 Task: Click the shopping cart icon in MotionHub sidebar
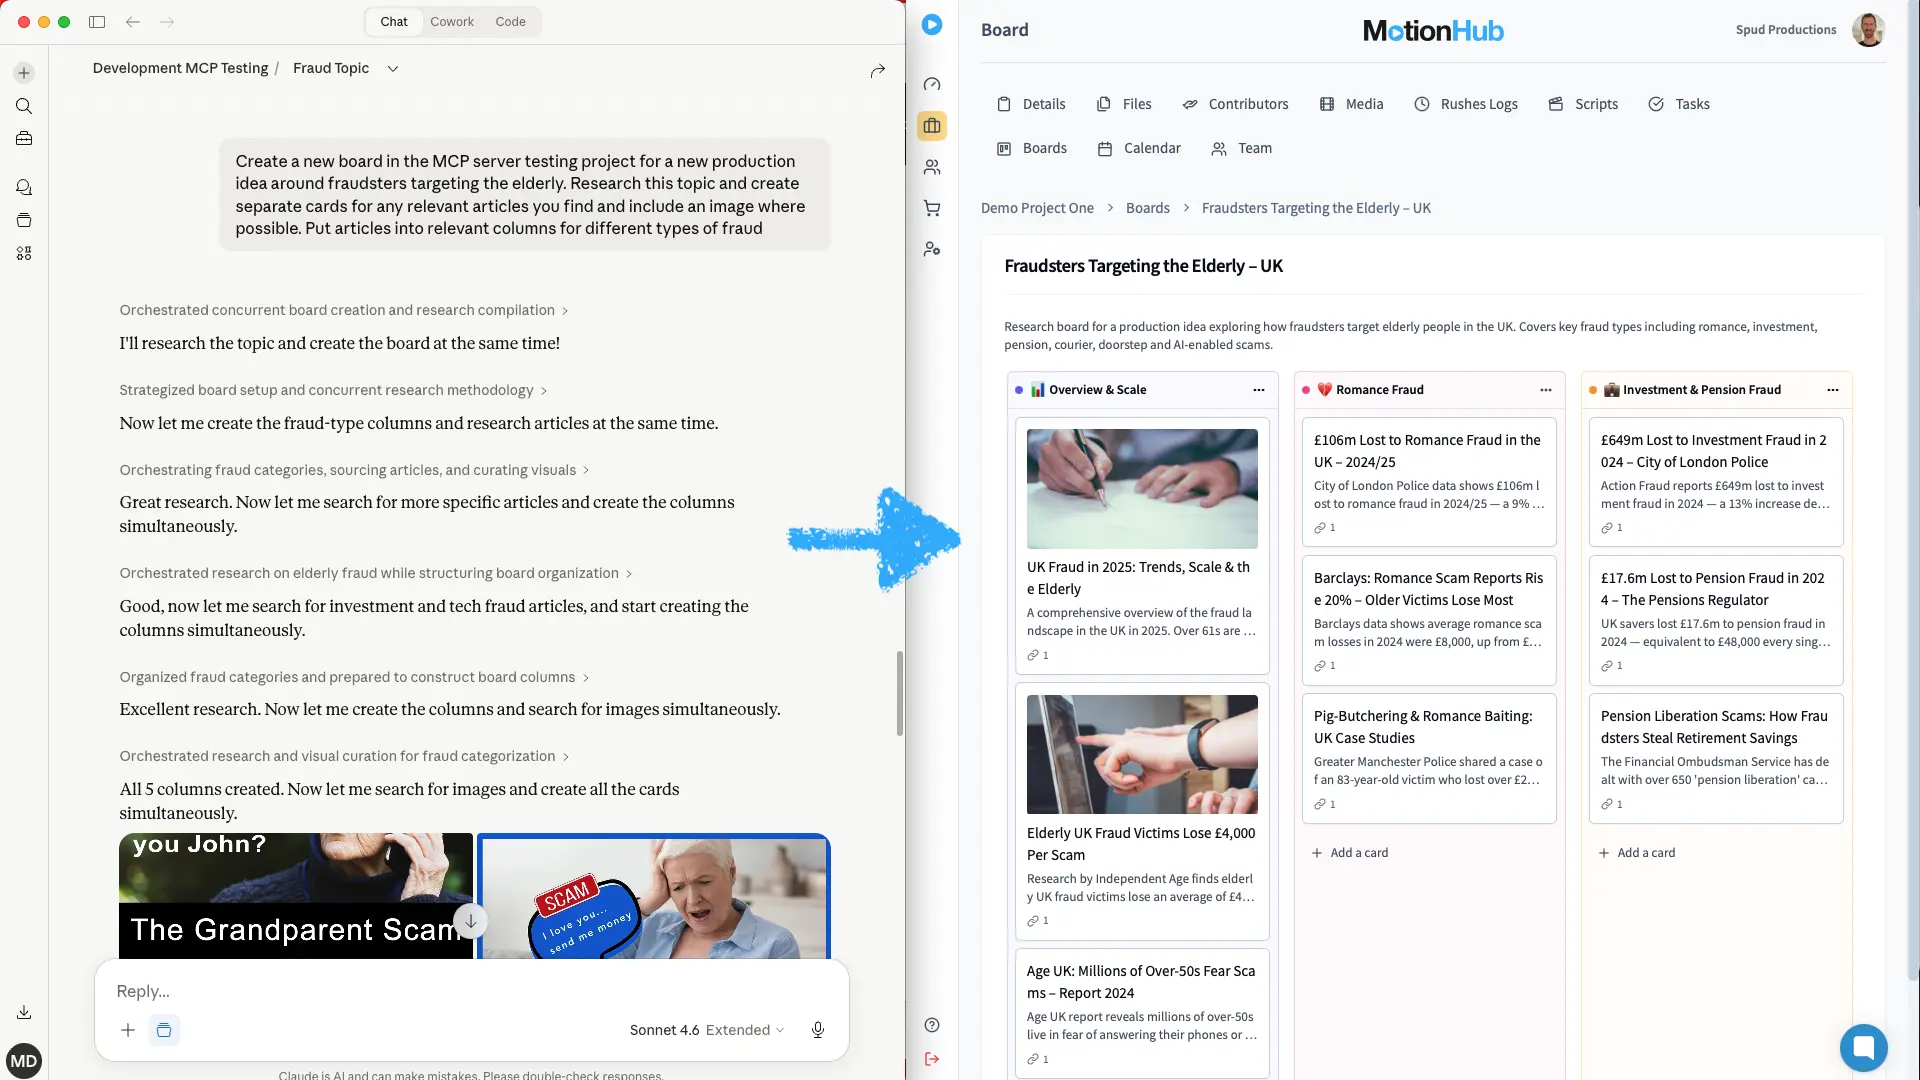click(932, 208)
